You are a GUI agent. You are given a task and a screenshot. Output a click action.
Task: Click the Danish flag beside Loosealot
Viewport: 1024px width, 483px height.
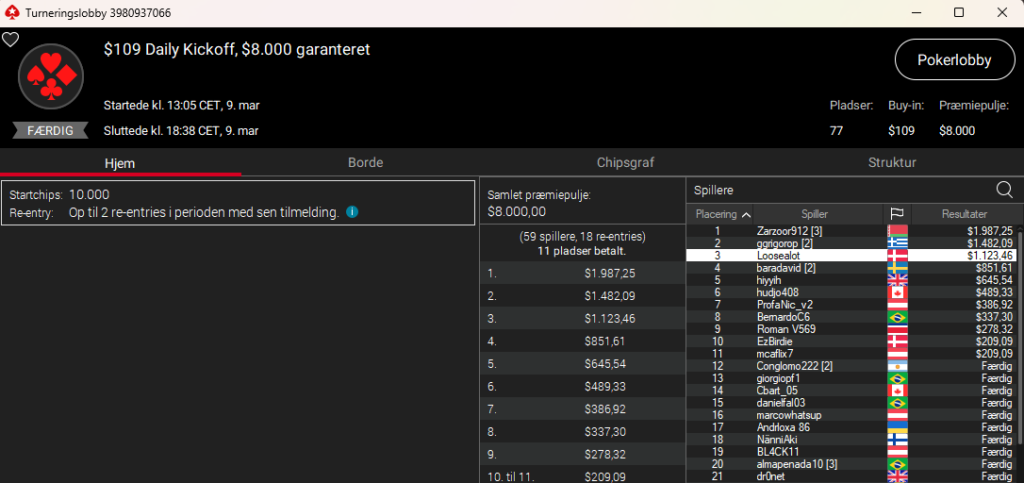pyautogui.click(x=896, y=256)
